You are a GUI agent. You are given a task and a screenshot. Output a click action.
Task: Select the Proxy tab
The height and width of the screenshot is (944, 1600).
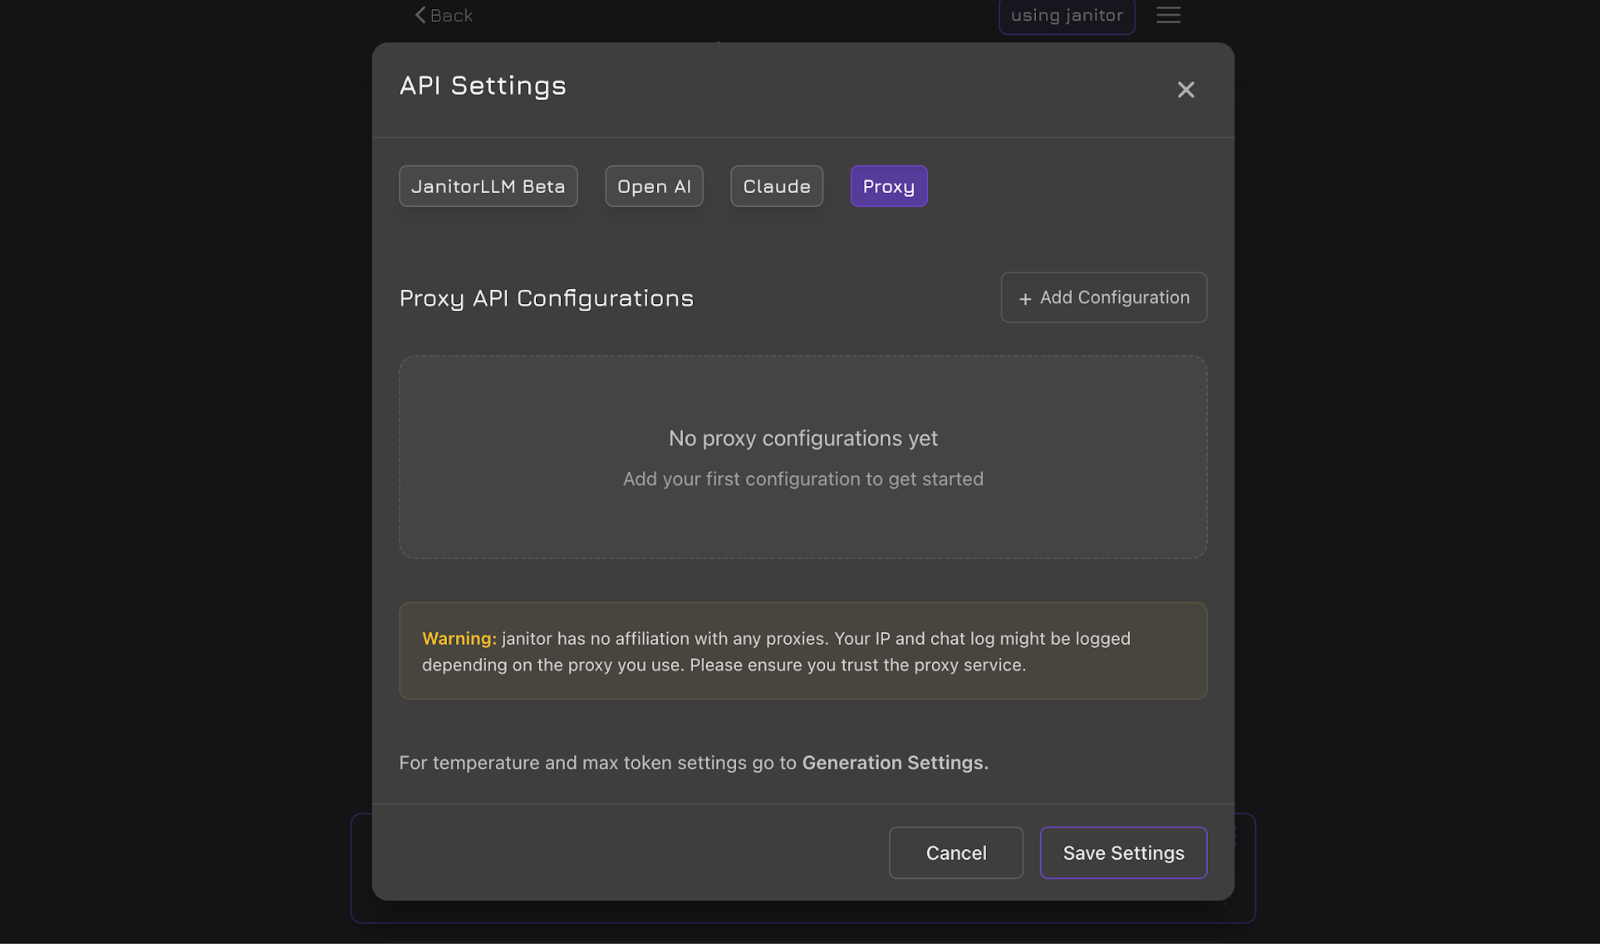[889, 186]
